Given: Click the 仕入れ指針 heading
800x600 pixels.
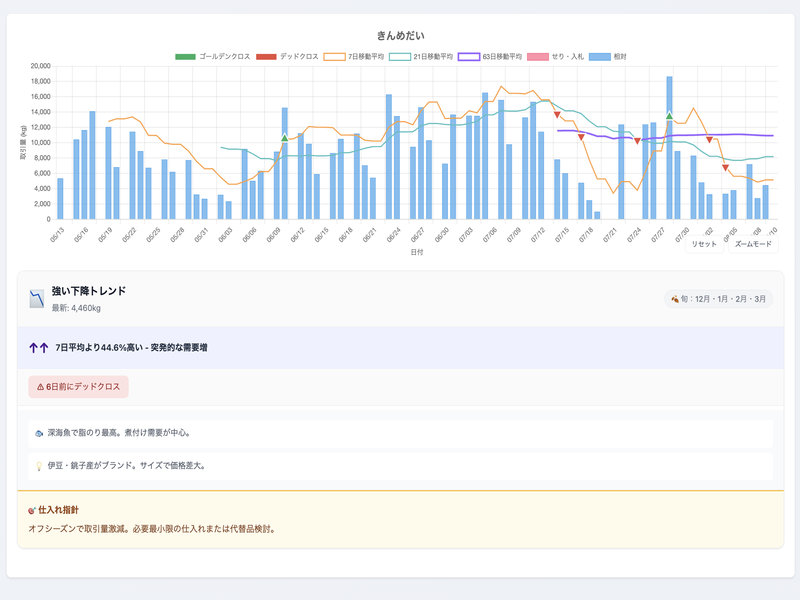Looking at the screenshot, I should [59, 510].
